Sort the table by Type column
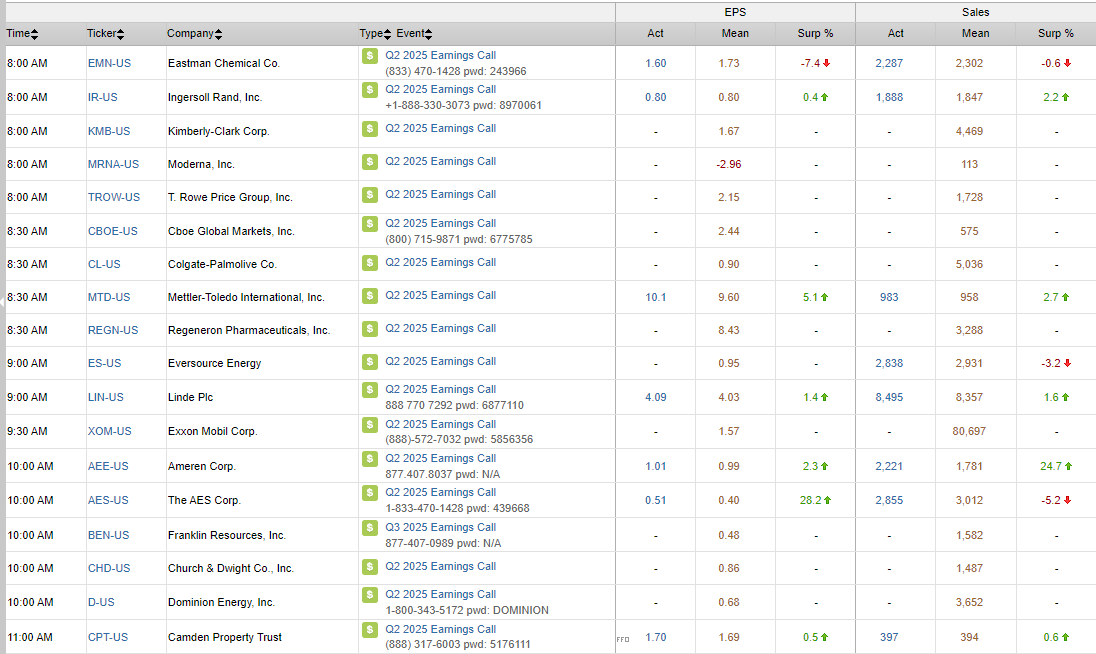Screen dimensions: 1096x654 pyautogui.click(x=375, y=34)
